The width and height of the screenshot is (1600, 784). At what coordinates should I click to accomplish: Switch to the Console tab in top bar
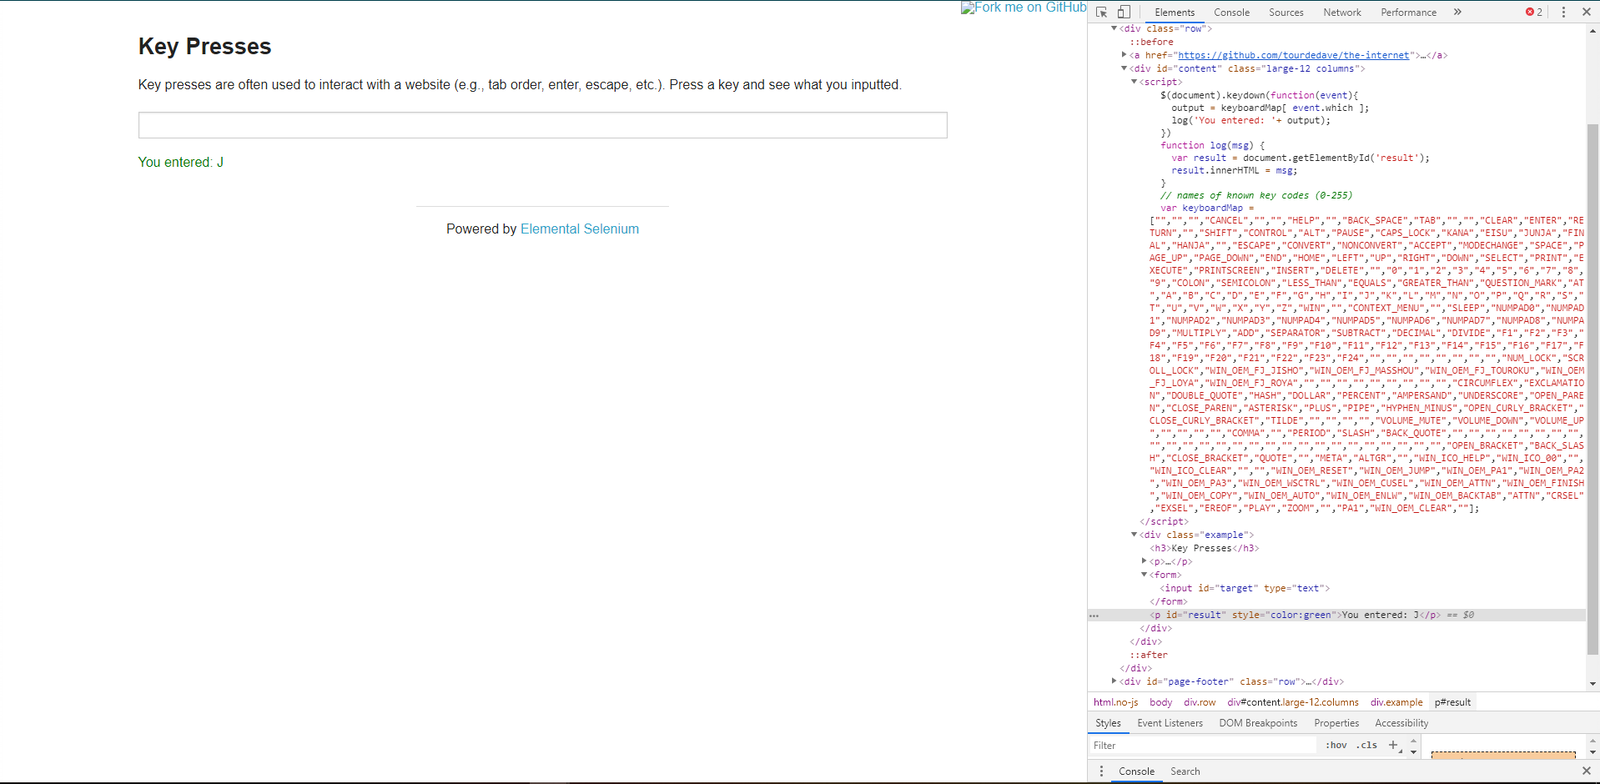1232,12
